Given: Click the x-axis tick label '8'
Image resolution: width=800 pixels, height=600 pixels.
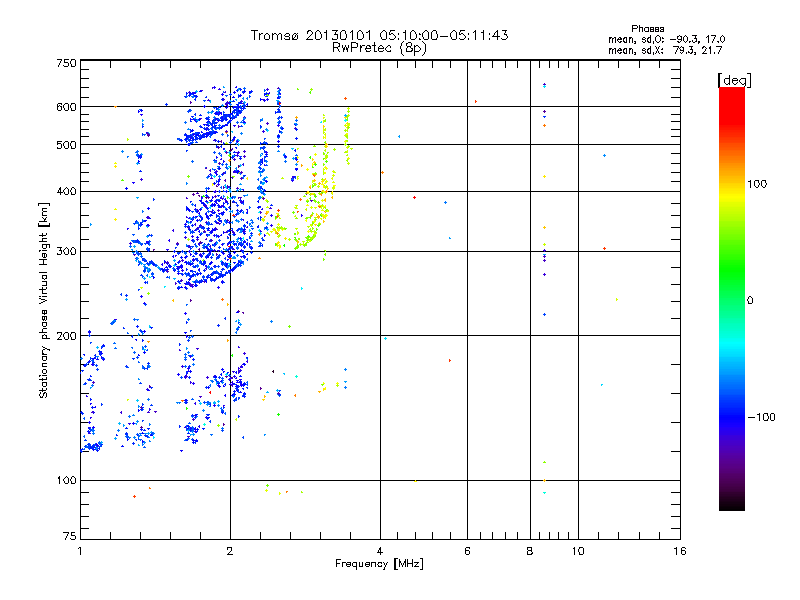Looking at the screenshot, I should 530,551.
